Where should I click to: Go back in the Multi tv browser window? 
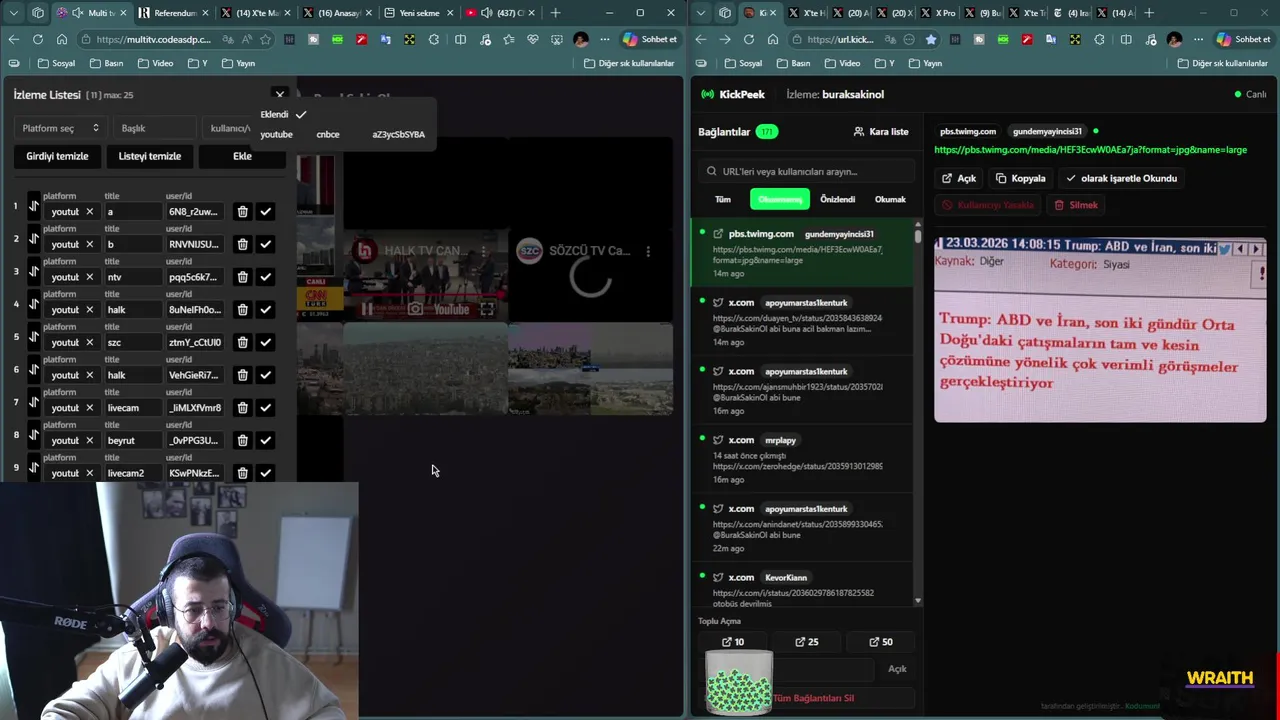tap(13, 39)
